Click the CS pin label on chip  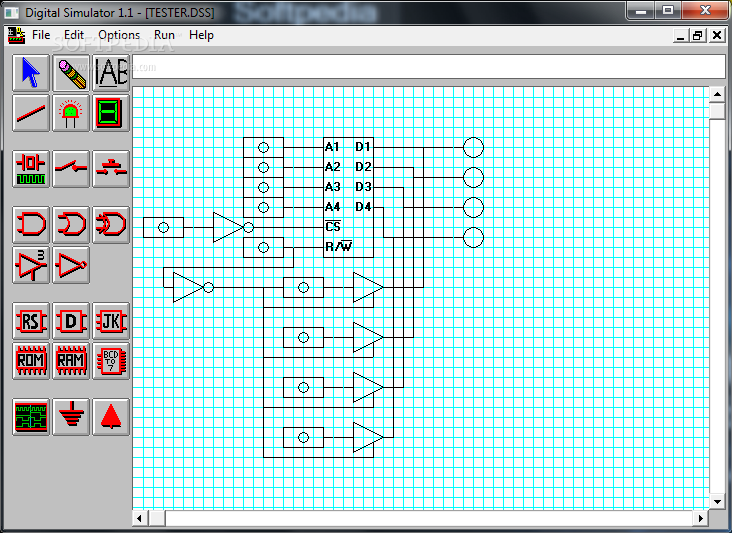pyautogui.click(x=333, y=226)
